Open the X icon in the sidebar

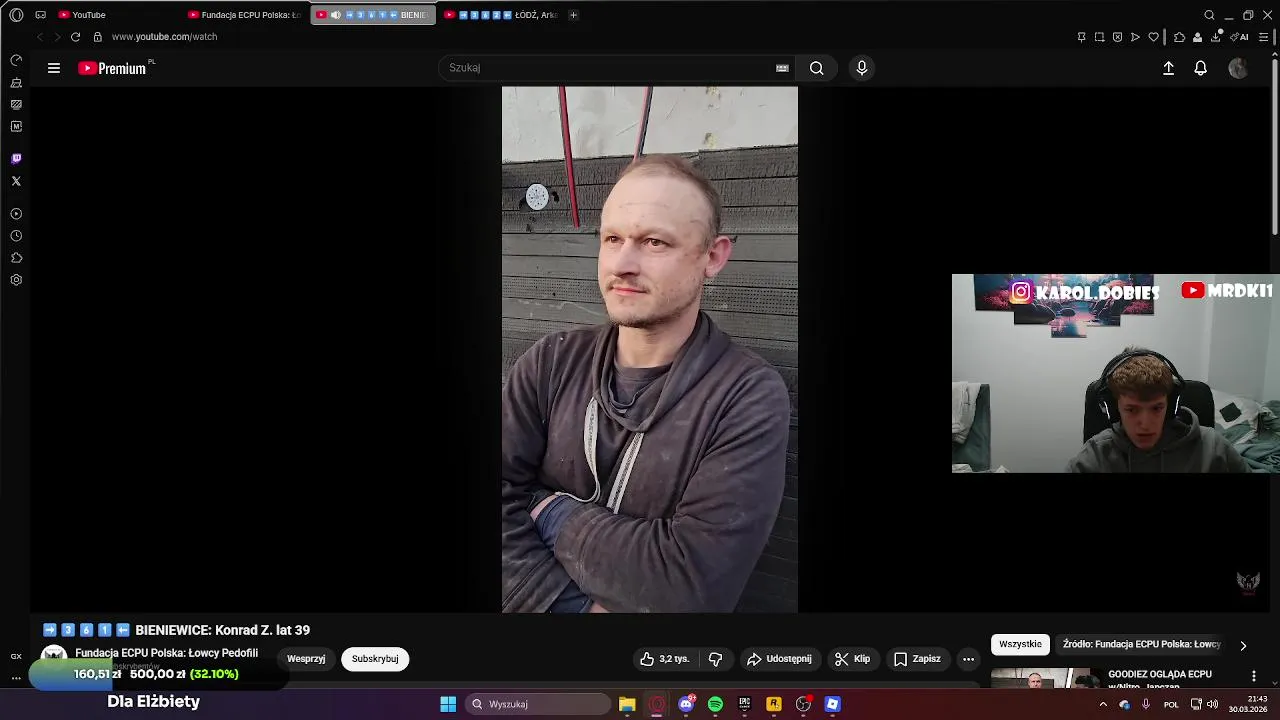(16, 181)
